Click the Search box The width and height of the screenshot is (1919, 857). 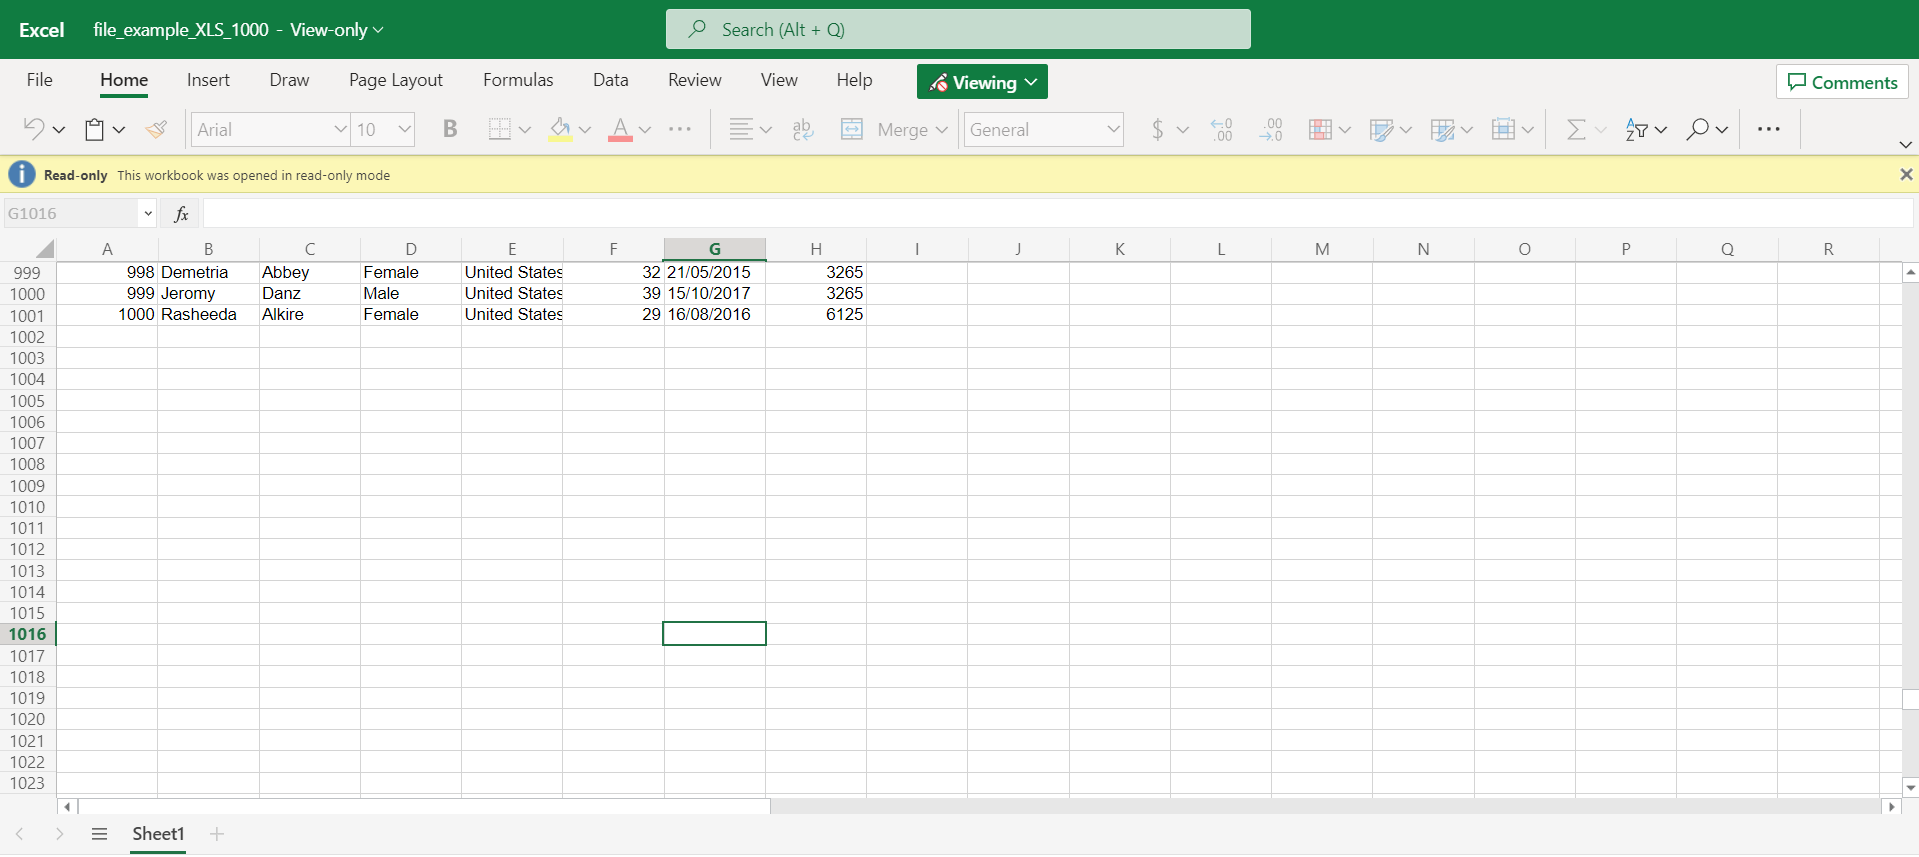(958, 29)
